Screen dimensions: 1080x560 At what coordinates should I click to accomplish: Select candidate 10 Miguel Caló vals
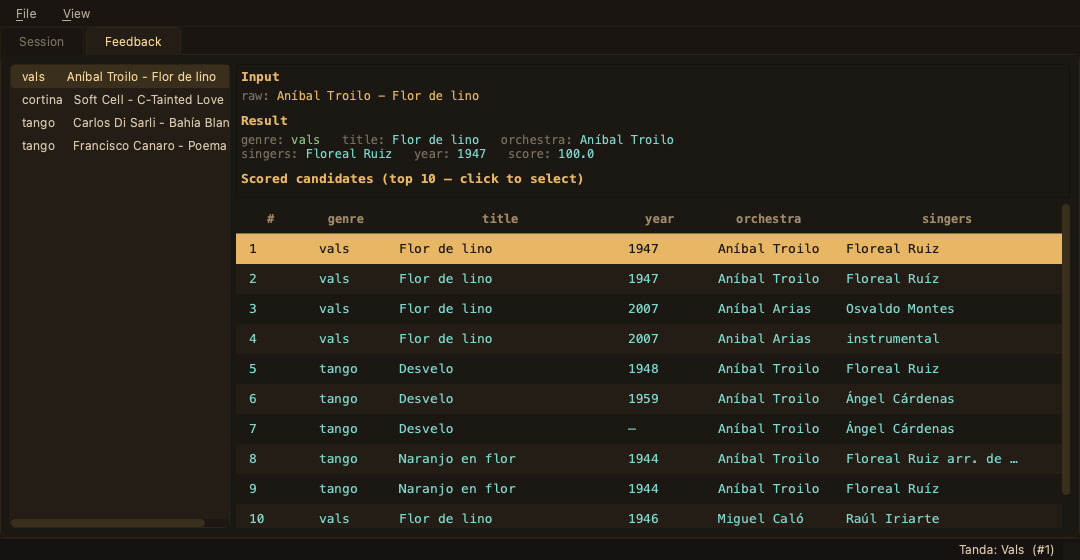[648, 517]
